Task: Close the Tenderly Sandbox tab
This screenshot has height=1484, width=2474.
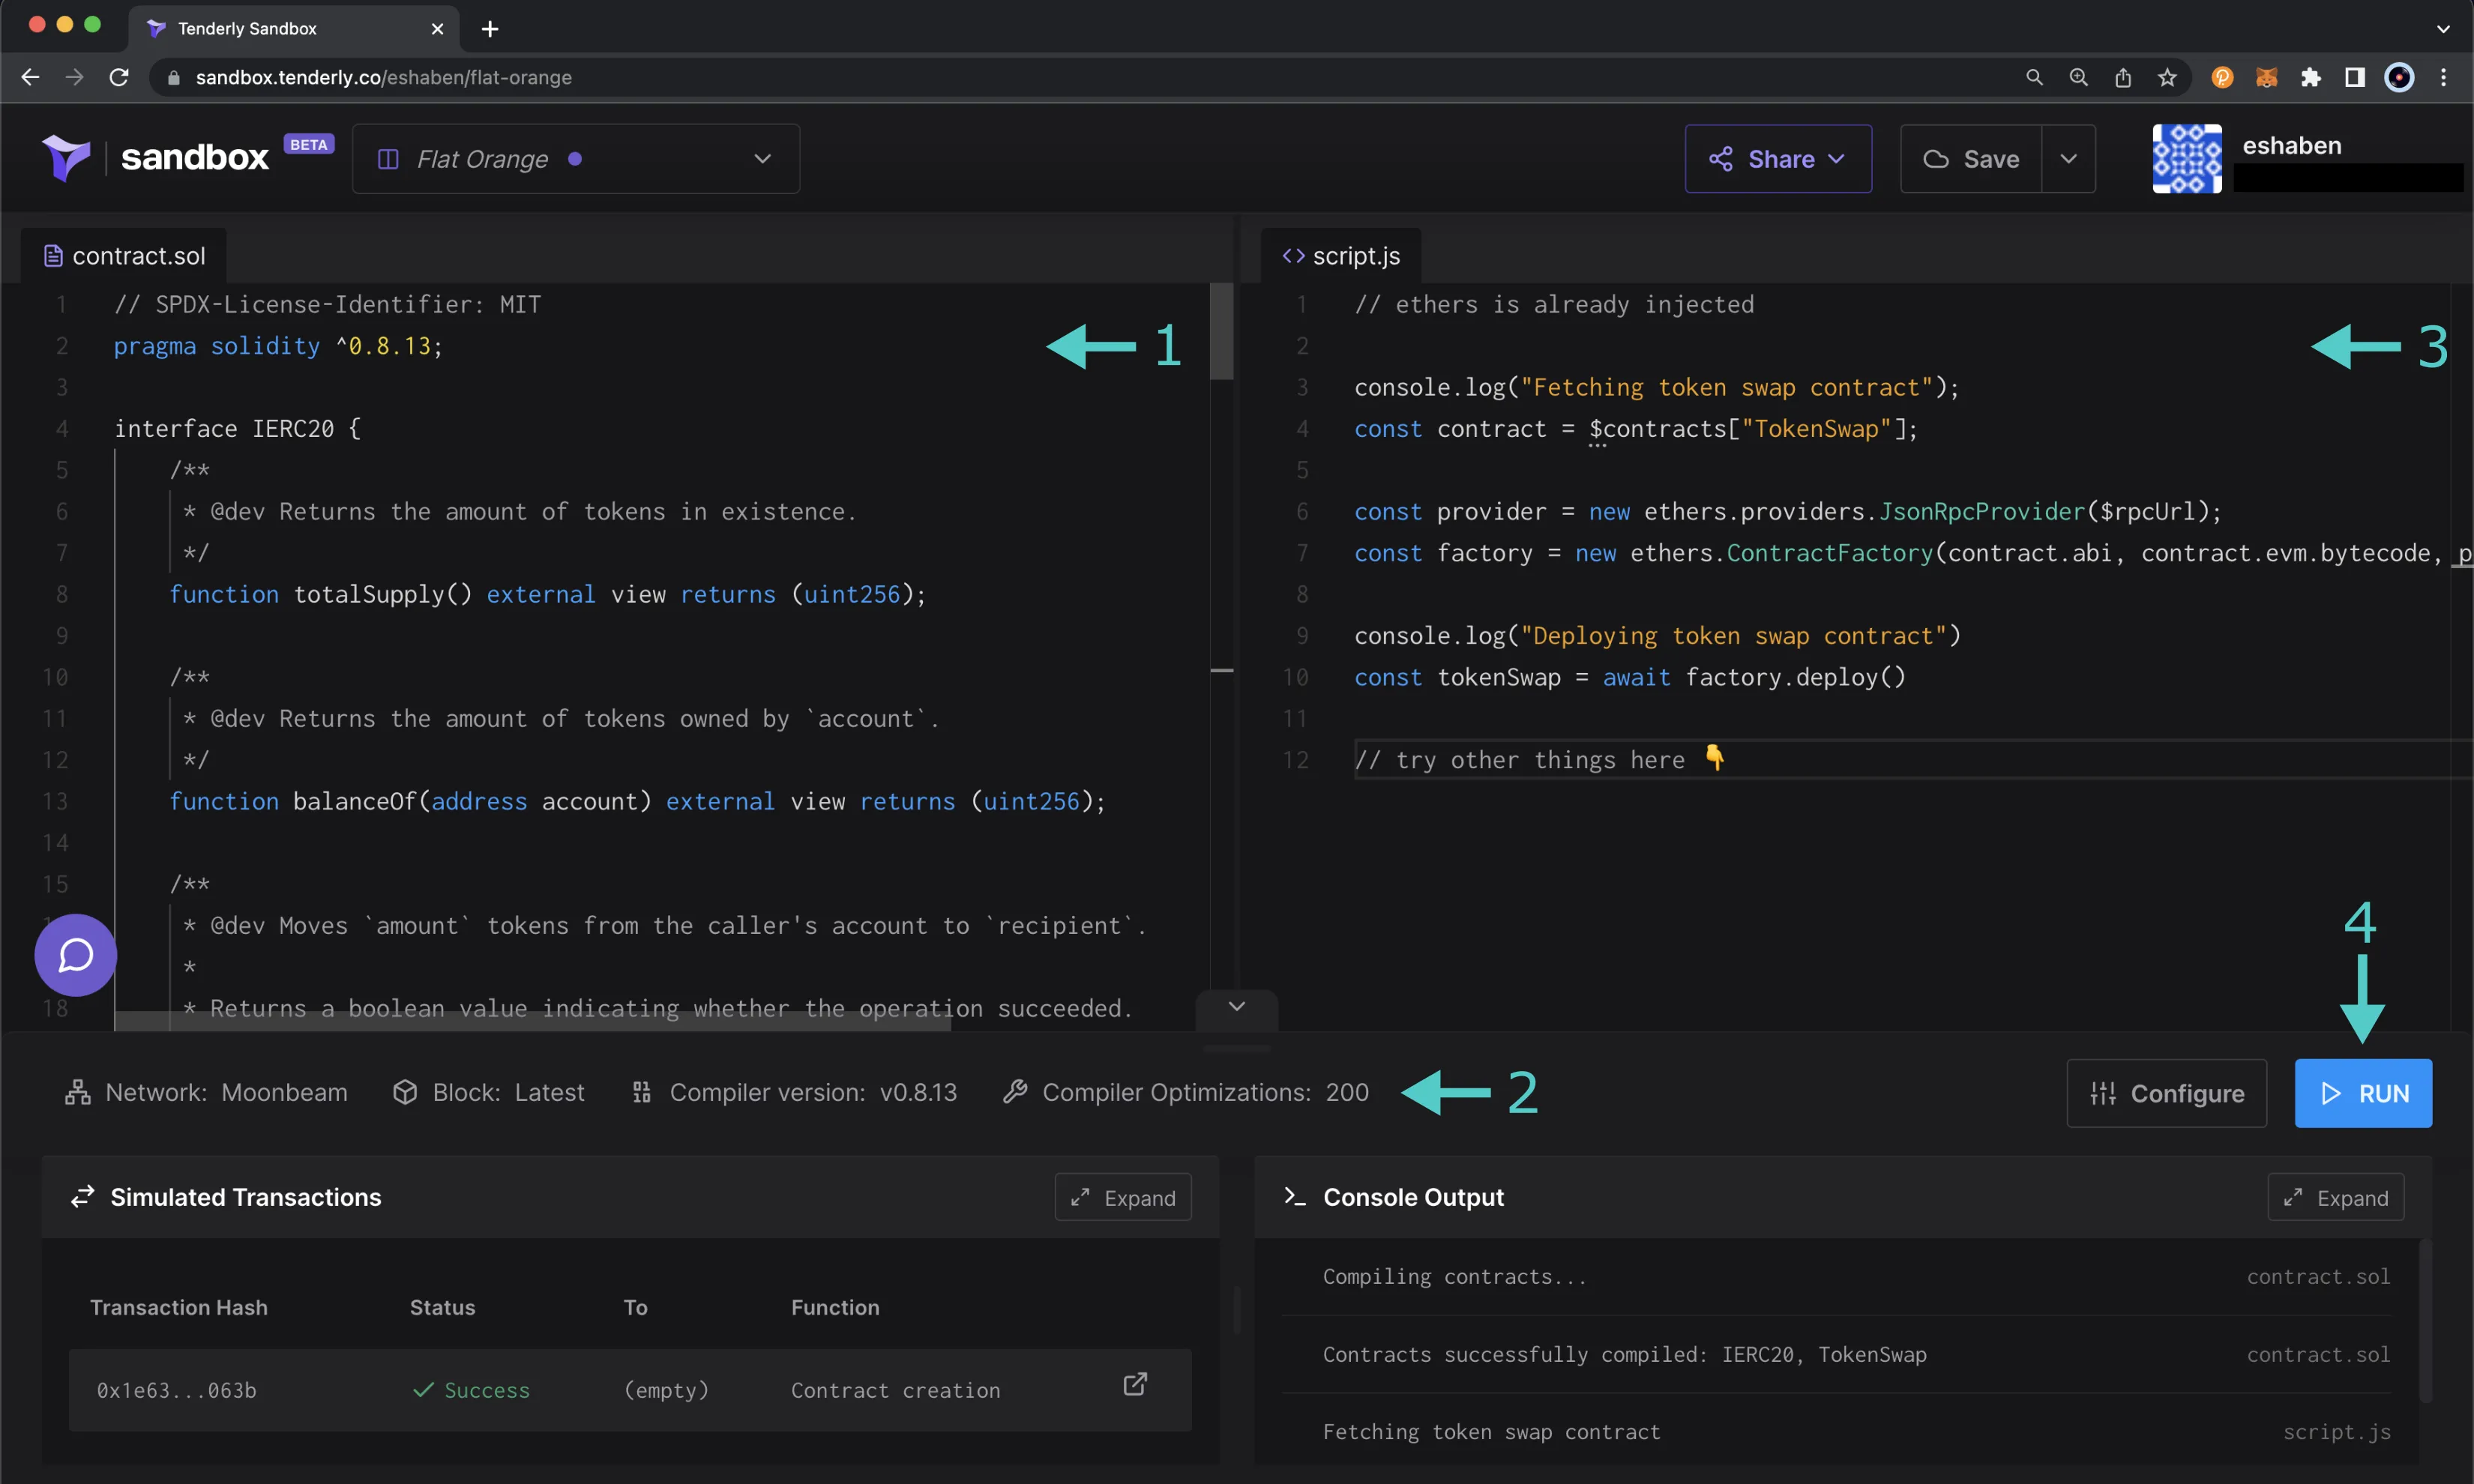Action: tap(437, 29)
